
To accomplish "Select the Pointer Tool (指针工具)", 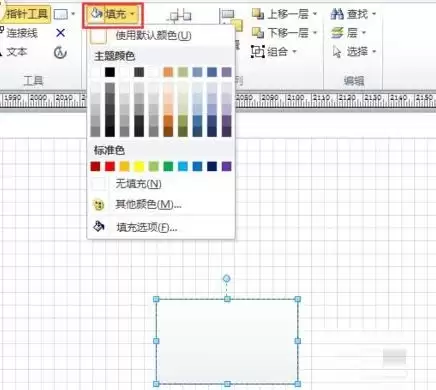I will (26, 14).
